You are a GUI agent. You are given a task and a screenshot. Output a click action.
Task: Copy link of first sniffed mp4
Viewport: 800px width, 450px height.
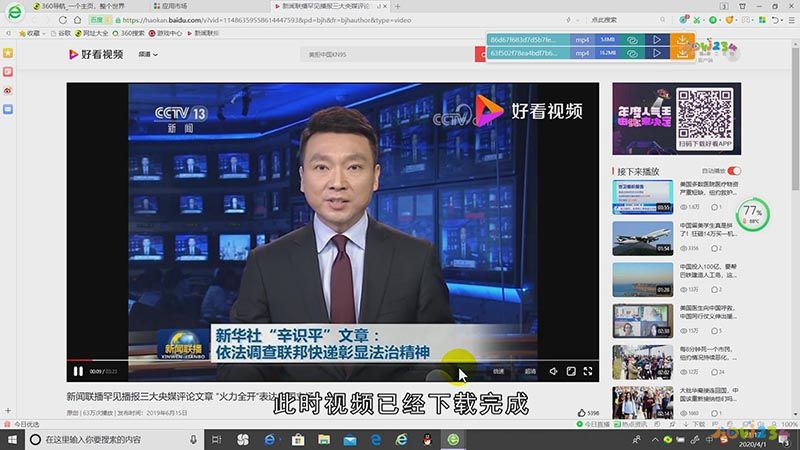632,40
